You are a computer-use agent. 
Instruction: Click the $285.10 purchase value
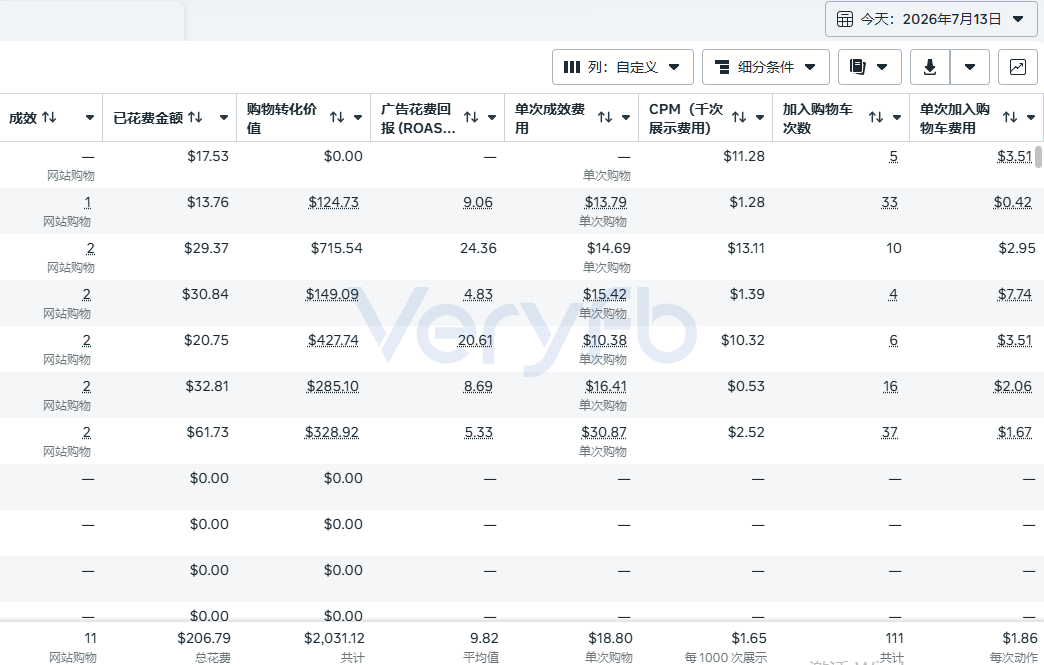333,386
